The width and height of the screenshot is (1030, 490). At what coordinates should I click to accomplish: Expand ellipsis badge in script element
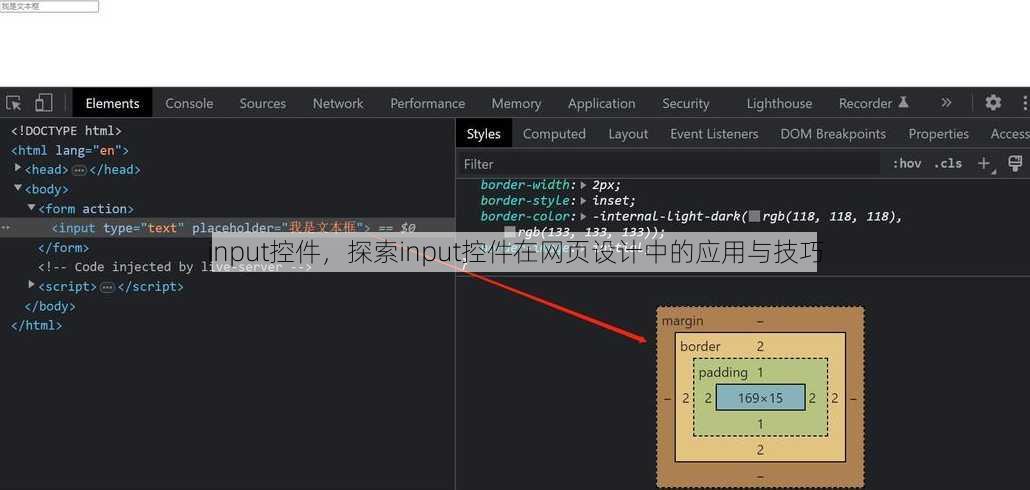[x=107, y=287]
